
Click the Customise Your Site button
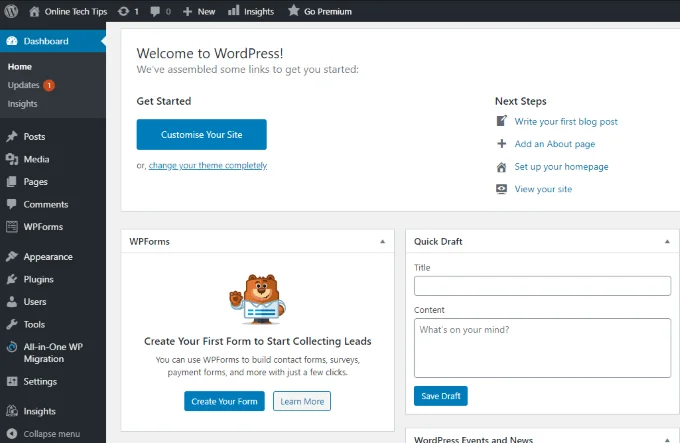[202, 134]
